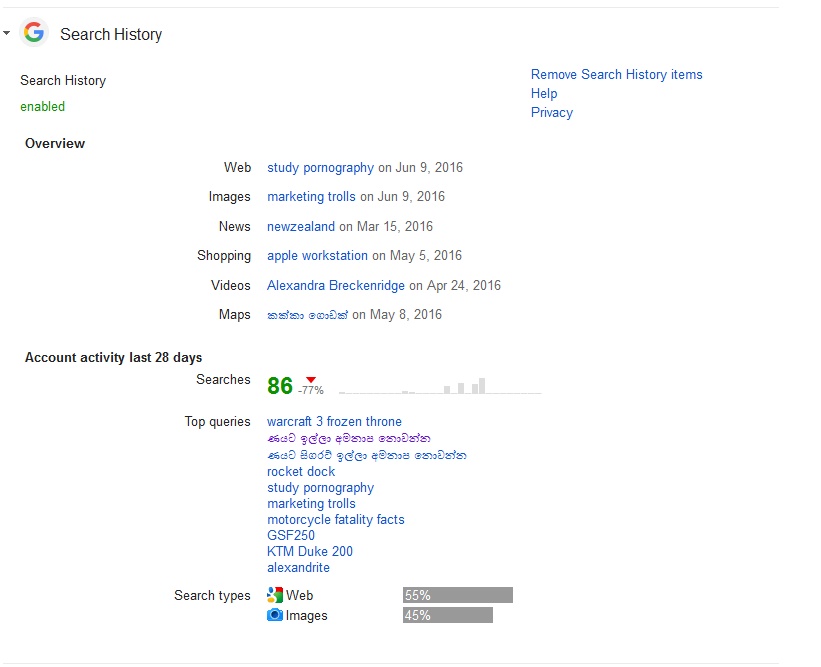Click 'Account activity last 28 days' heading
The height and width of the screenshot is (667, 821).
(x=114, y=358)
